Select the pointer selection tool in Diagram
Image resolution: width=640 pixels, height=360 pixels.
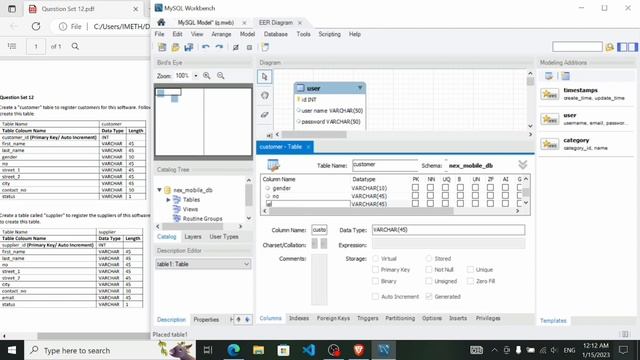click(264, 77)
